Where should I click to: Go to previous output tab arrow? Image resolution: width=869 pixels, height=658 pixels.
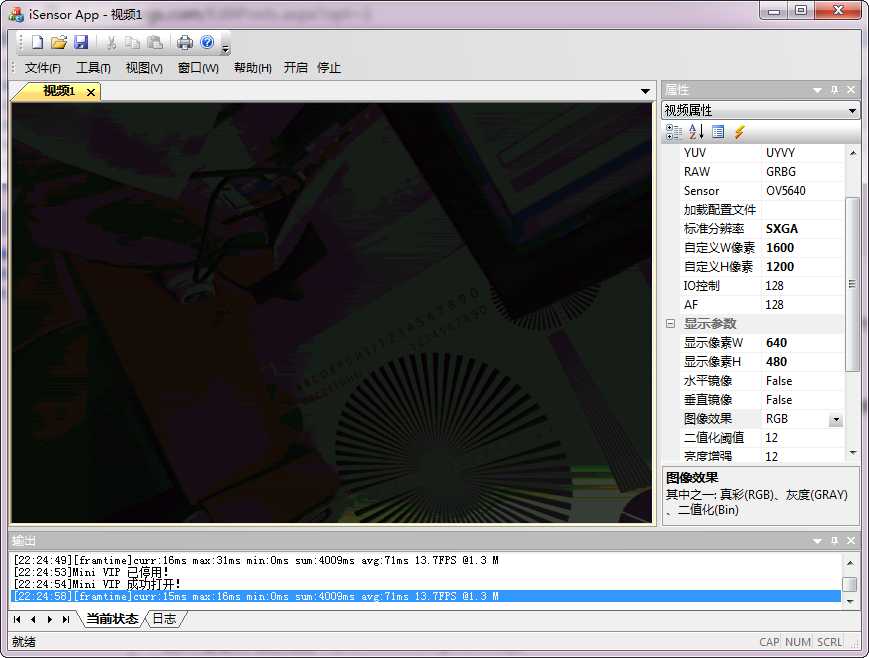pos(33,619)
